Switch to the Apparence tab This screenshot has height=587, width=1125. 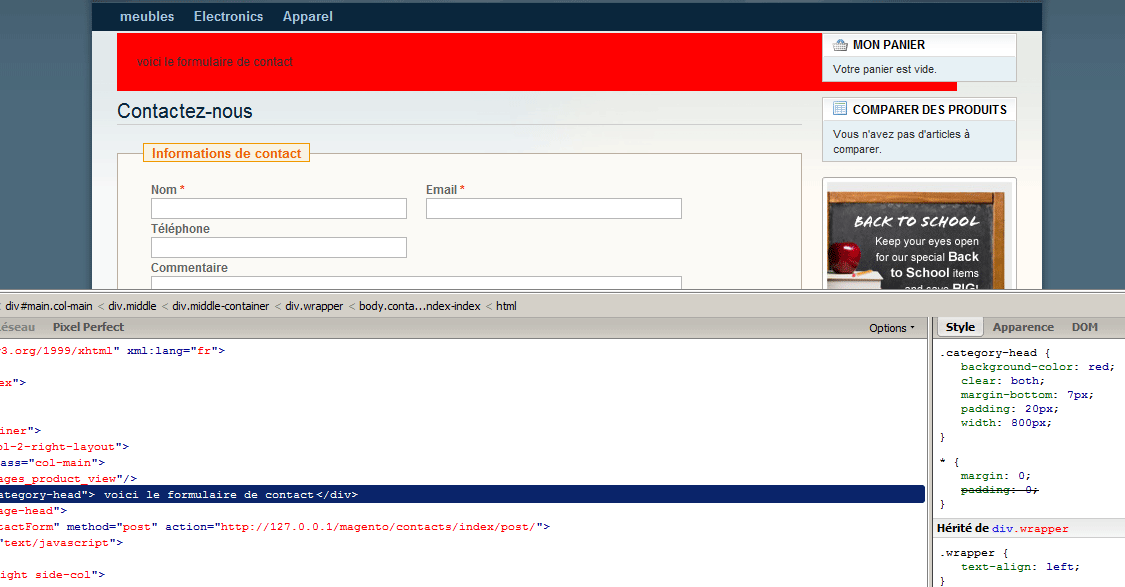pyautogui.click(x=1023, y=327)
